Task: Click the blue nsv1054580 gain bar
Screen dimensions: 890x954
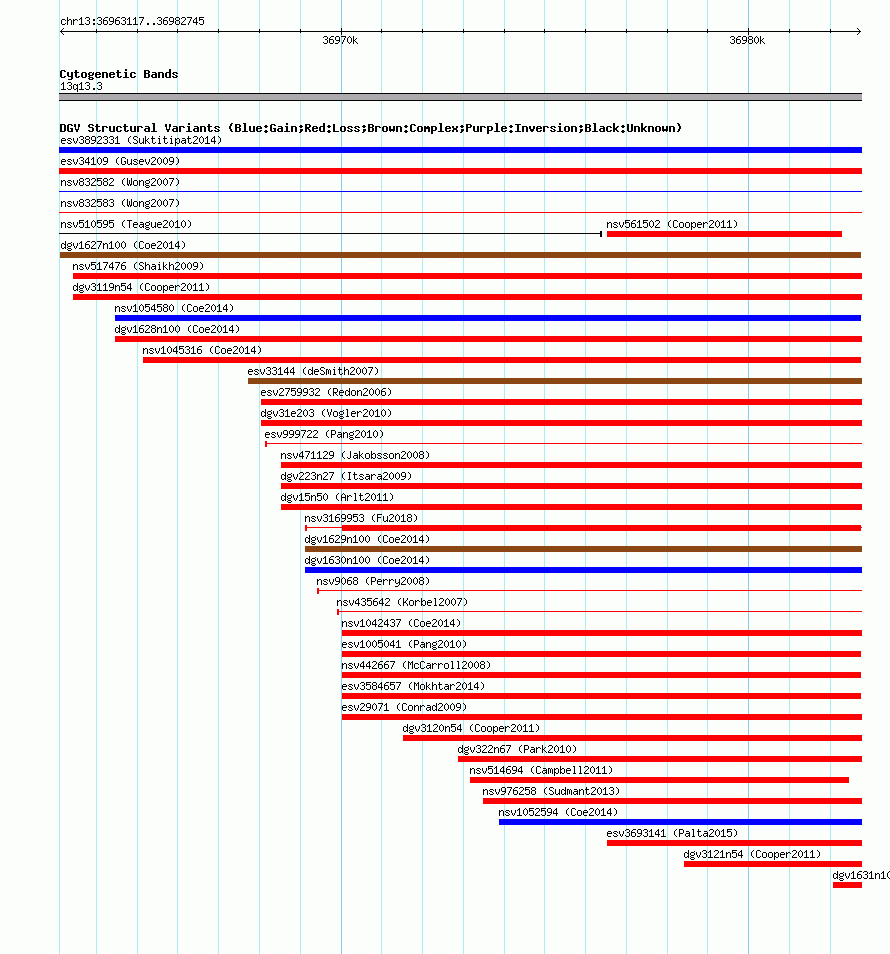Action: 488,318
